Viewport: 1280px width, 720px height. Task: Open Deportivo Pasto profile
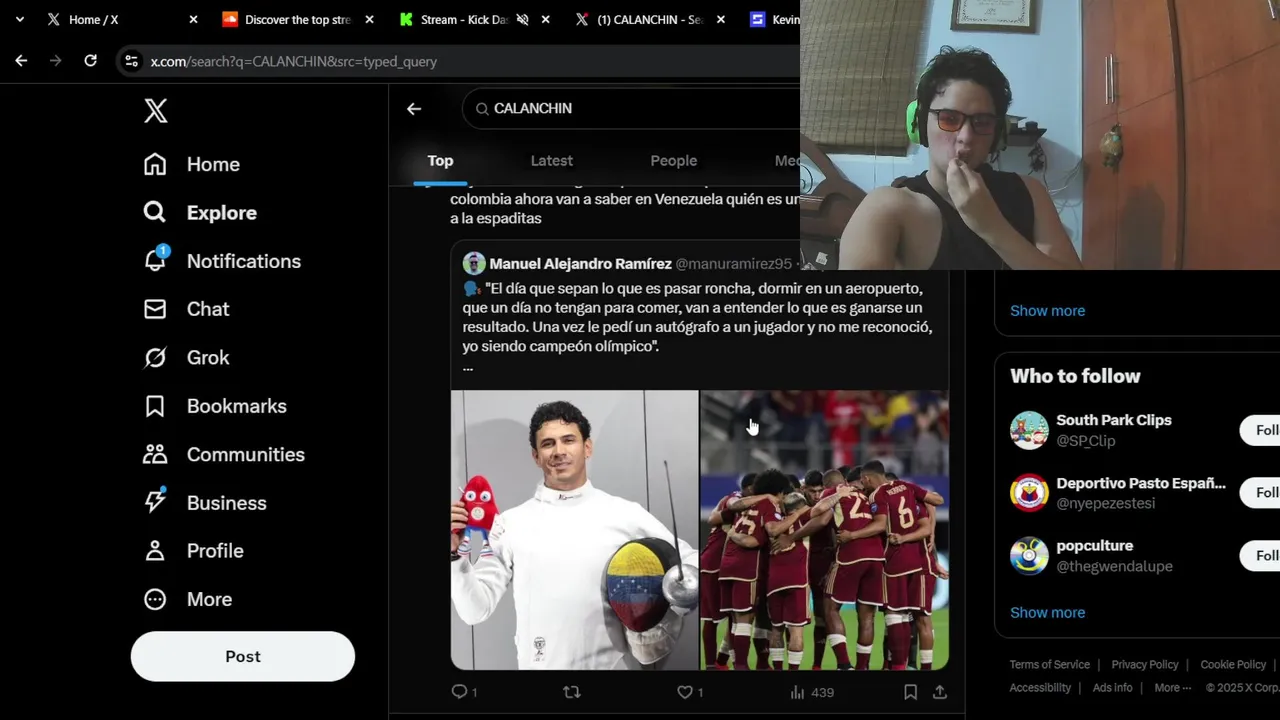point(1141,483)
